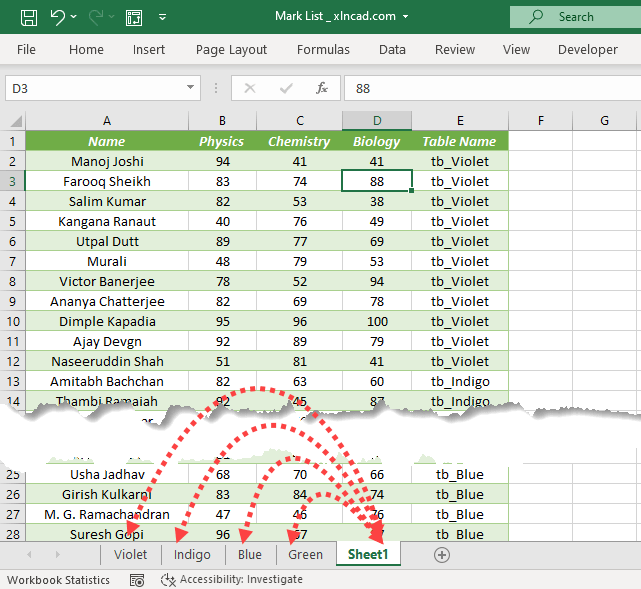Screen dimensions: 641x589
Task: Click the Redo arrow icon
Action: pos(96,17)
